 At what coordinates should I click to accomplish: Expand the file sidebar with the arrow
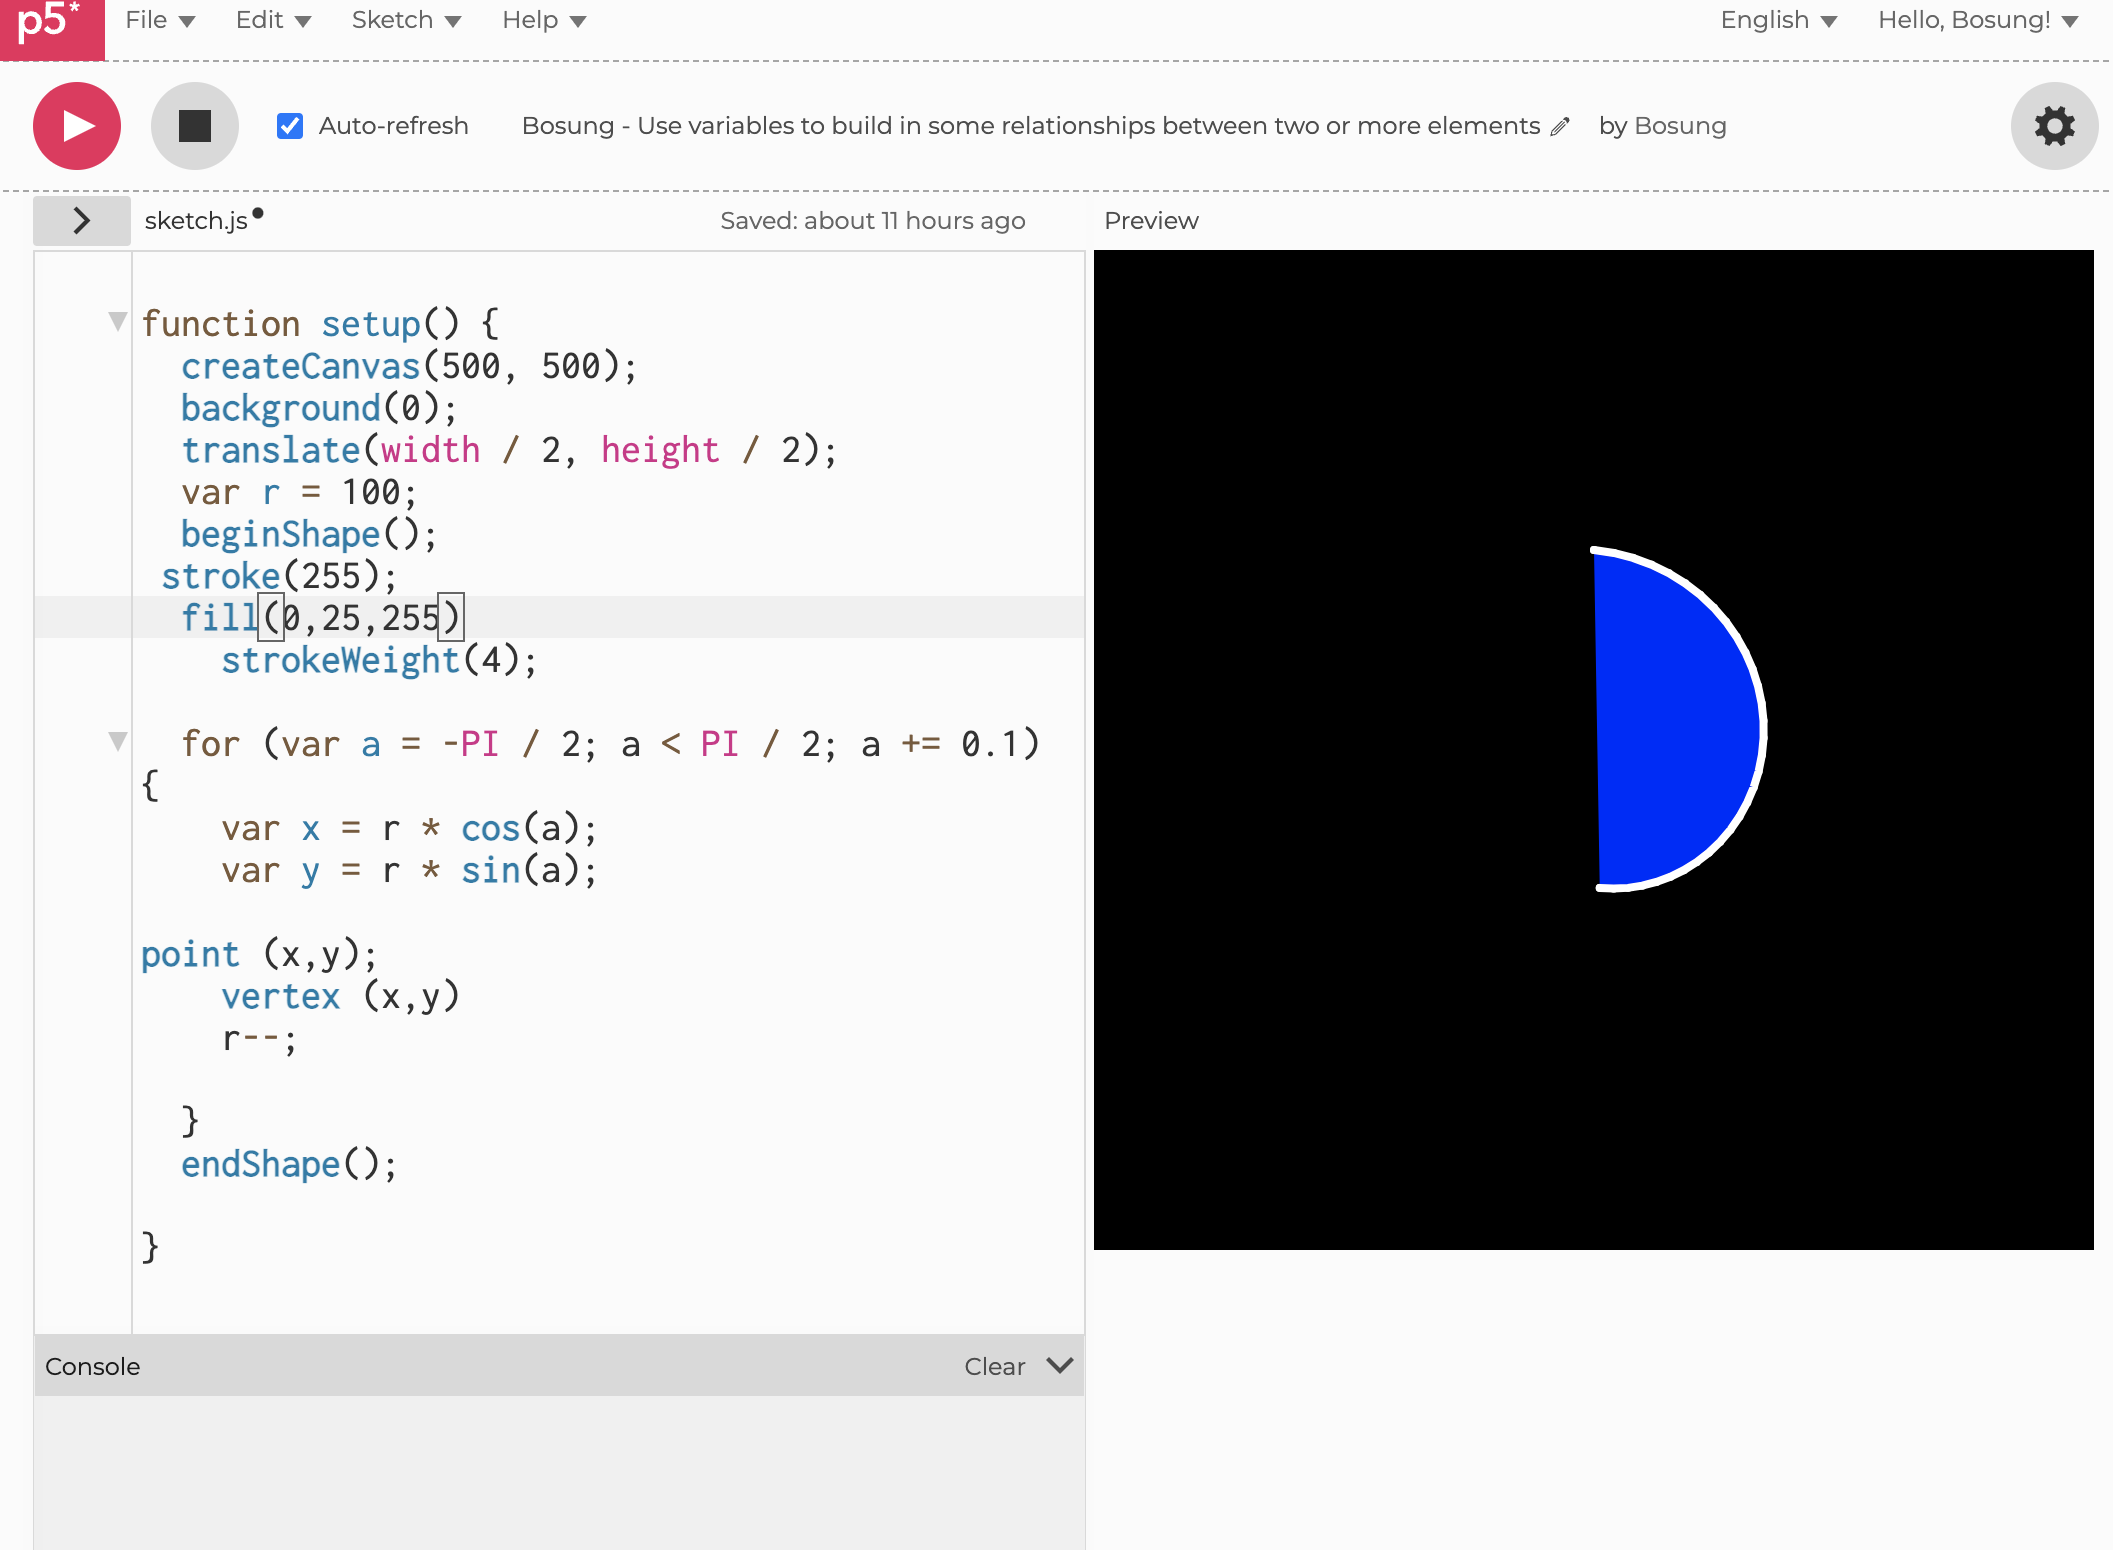82,221
